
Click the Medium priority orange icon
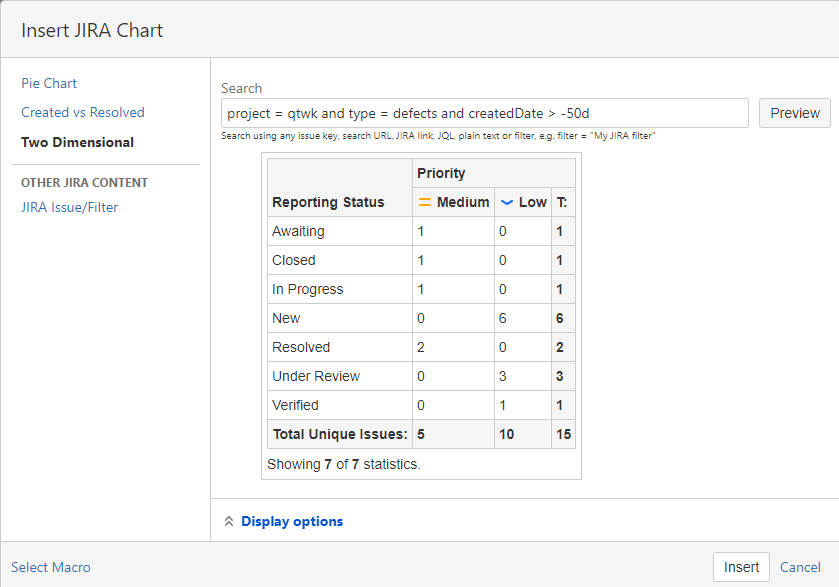pyautogui.click(x=424, y=202)
